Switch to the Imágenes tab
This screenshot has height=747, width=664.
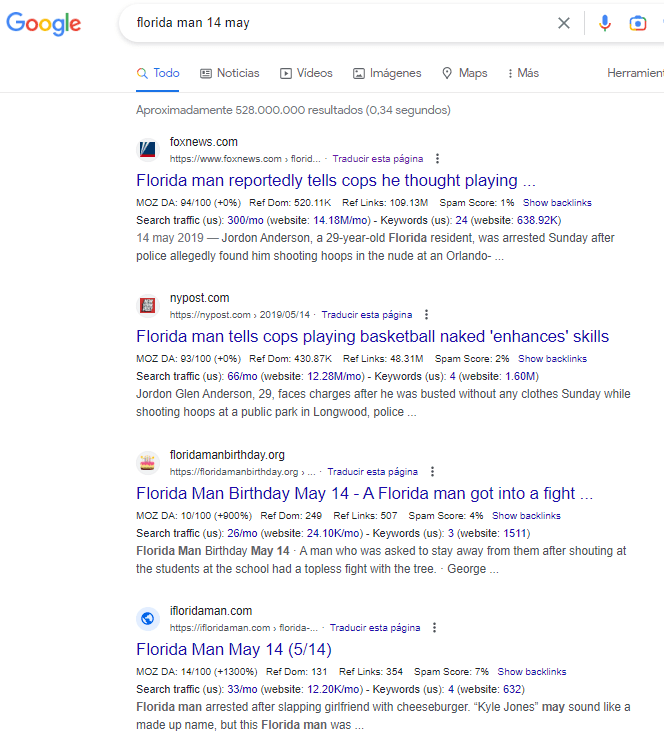[387, 73]
